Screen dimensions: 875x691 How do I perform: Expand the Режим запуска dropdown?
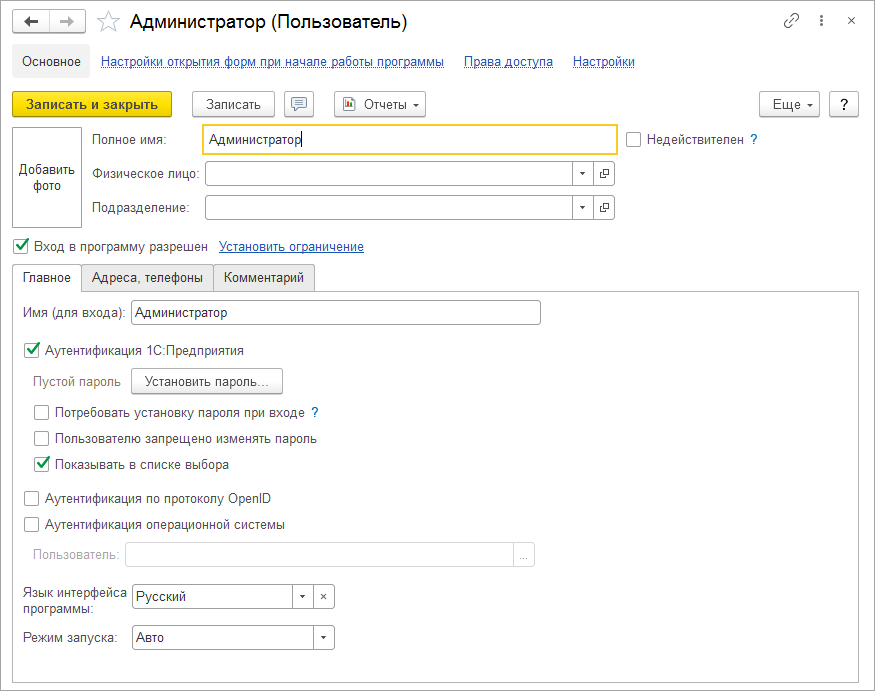(323, 638)
